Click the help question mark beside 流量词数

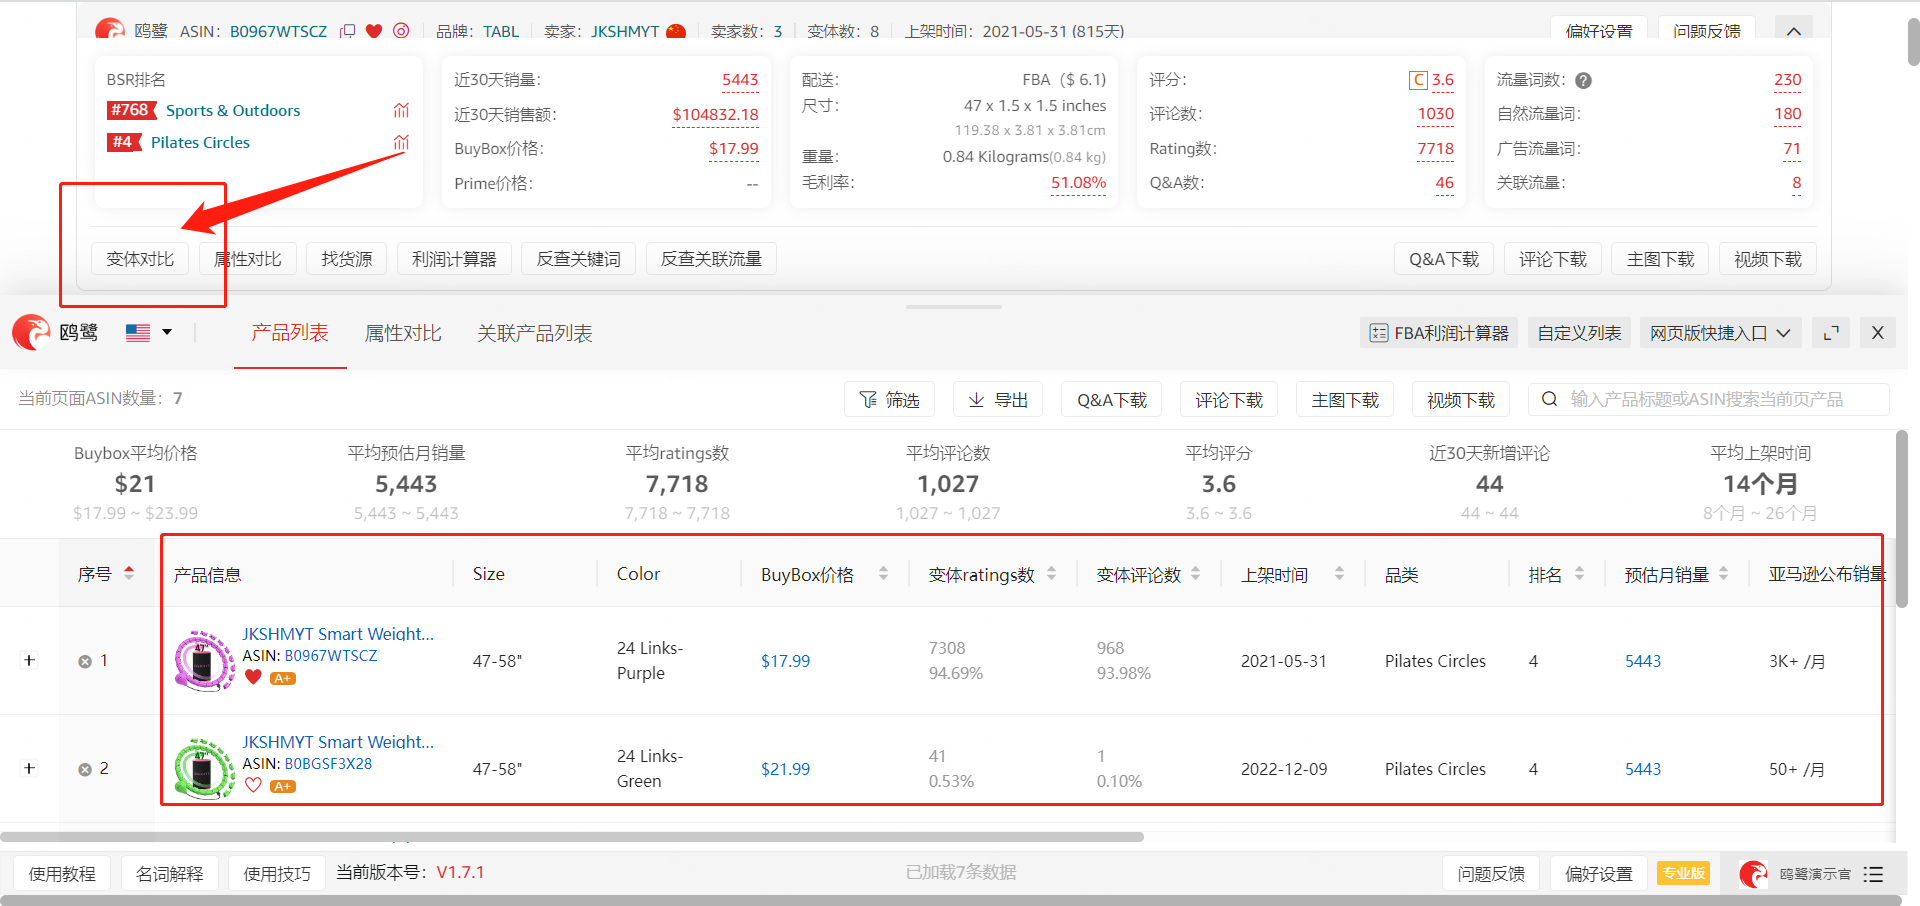pyautogui.click(x=1583, y=80)
